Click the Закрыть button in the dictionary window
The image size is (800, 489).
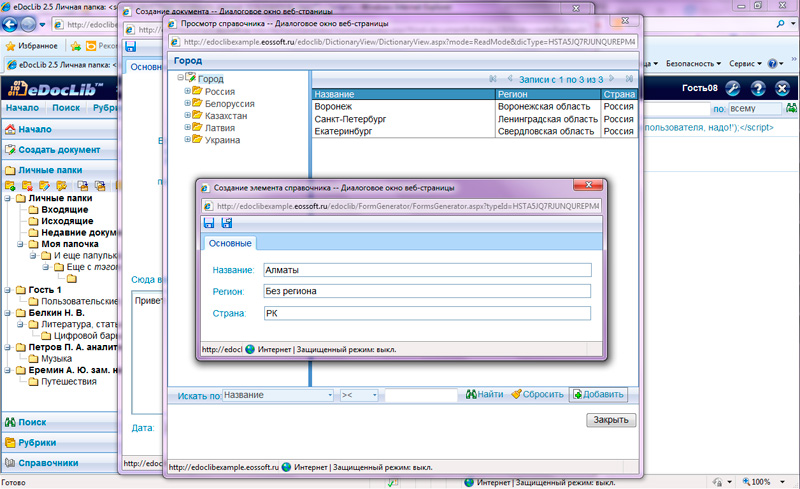tap(611, 420)
